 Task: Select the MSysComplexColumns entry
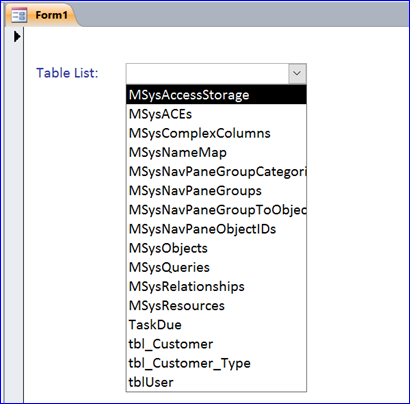(216, 133)
